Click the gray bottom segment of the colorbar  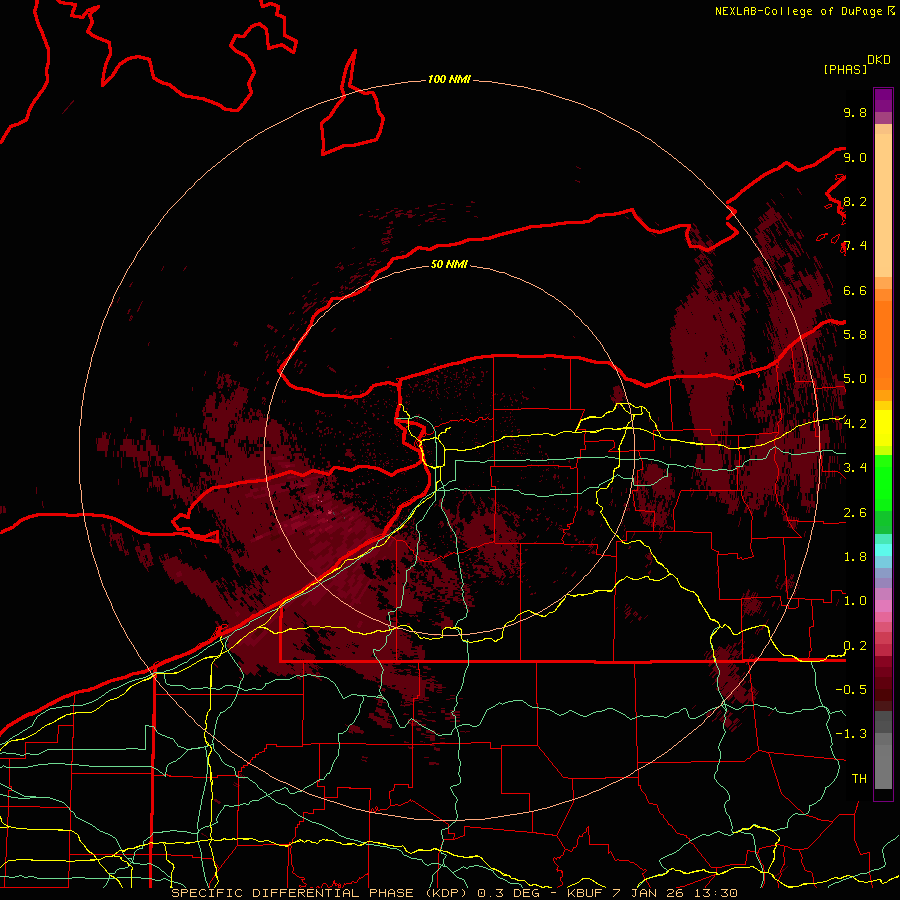(x=883, y=761)
